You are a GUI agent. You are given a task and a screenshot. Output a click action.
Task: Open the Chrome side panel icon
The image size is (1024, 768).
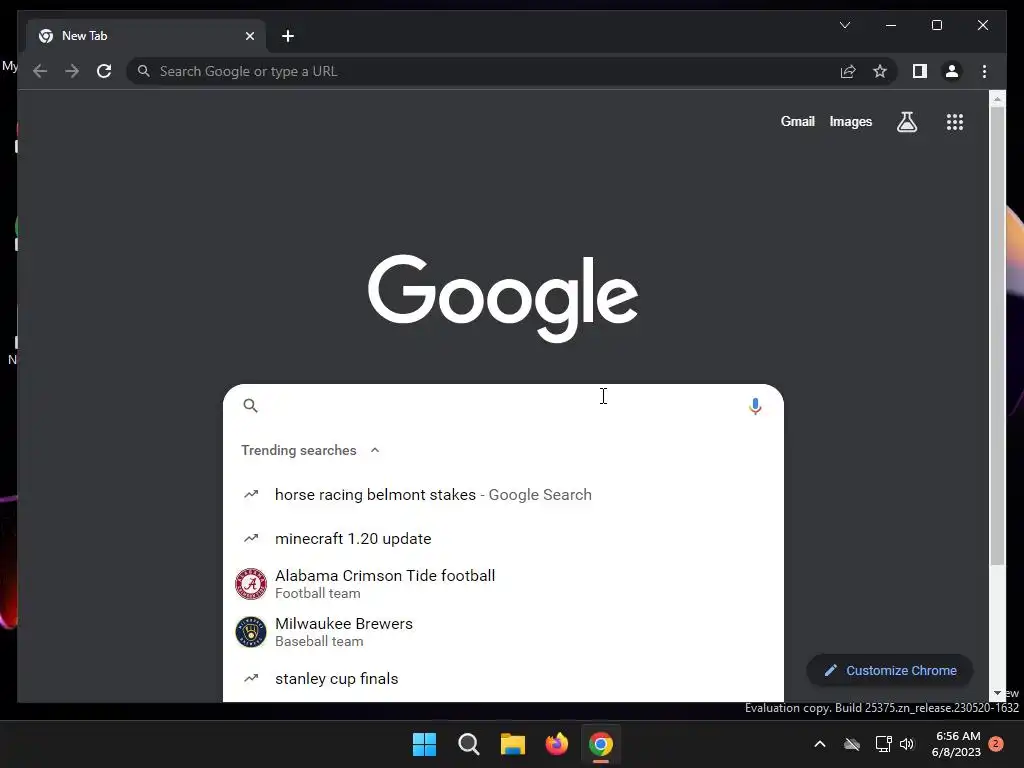(x=920, y=71)
